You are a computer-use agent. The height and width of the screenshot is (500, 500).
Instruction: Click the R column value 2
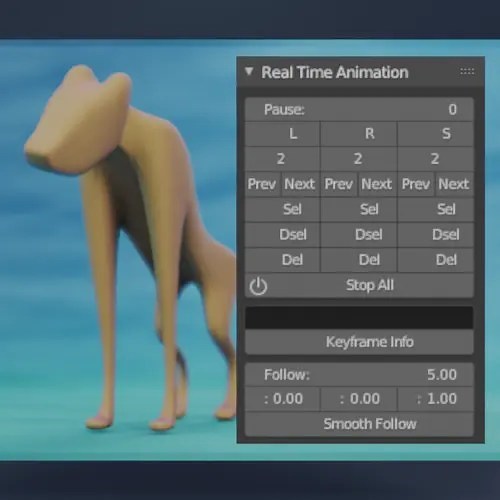359,159
